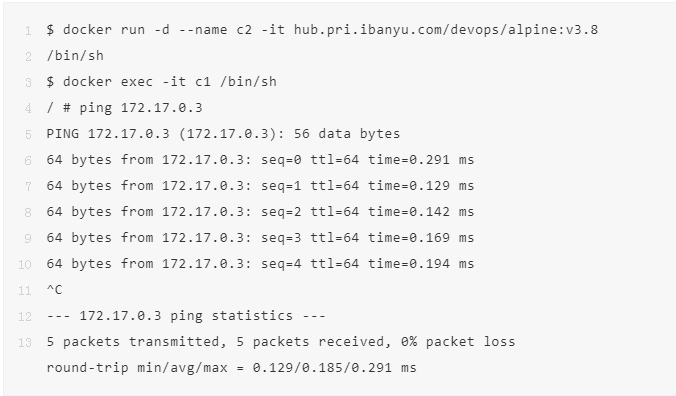Click the PING 56 data bytes line
Screen dimensions: 676x396
223,134
